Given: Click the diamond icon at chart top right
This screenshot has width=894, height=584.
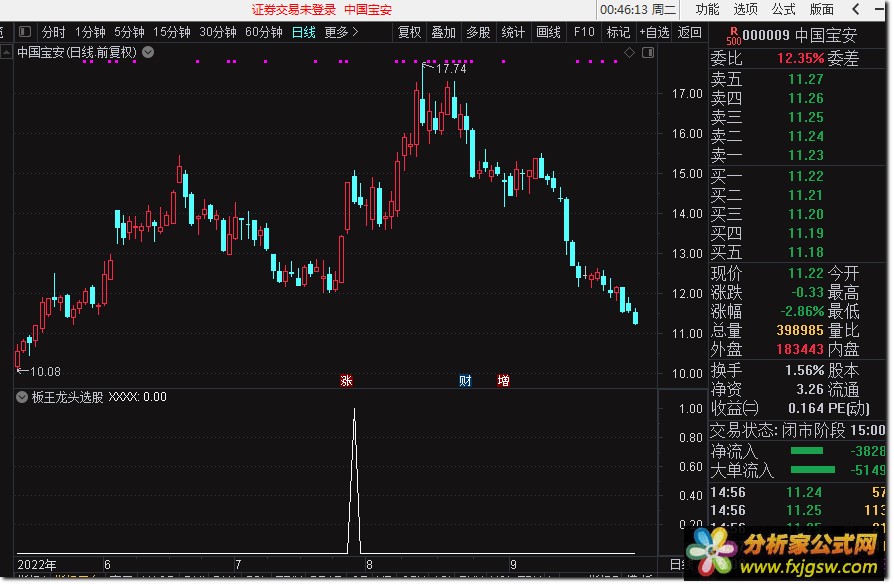Looking at the screenshot, I should tap(629, 52).
